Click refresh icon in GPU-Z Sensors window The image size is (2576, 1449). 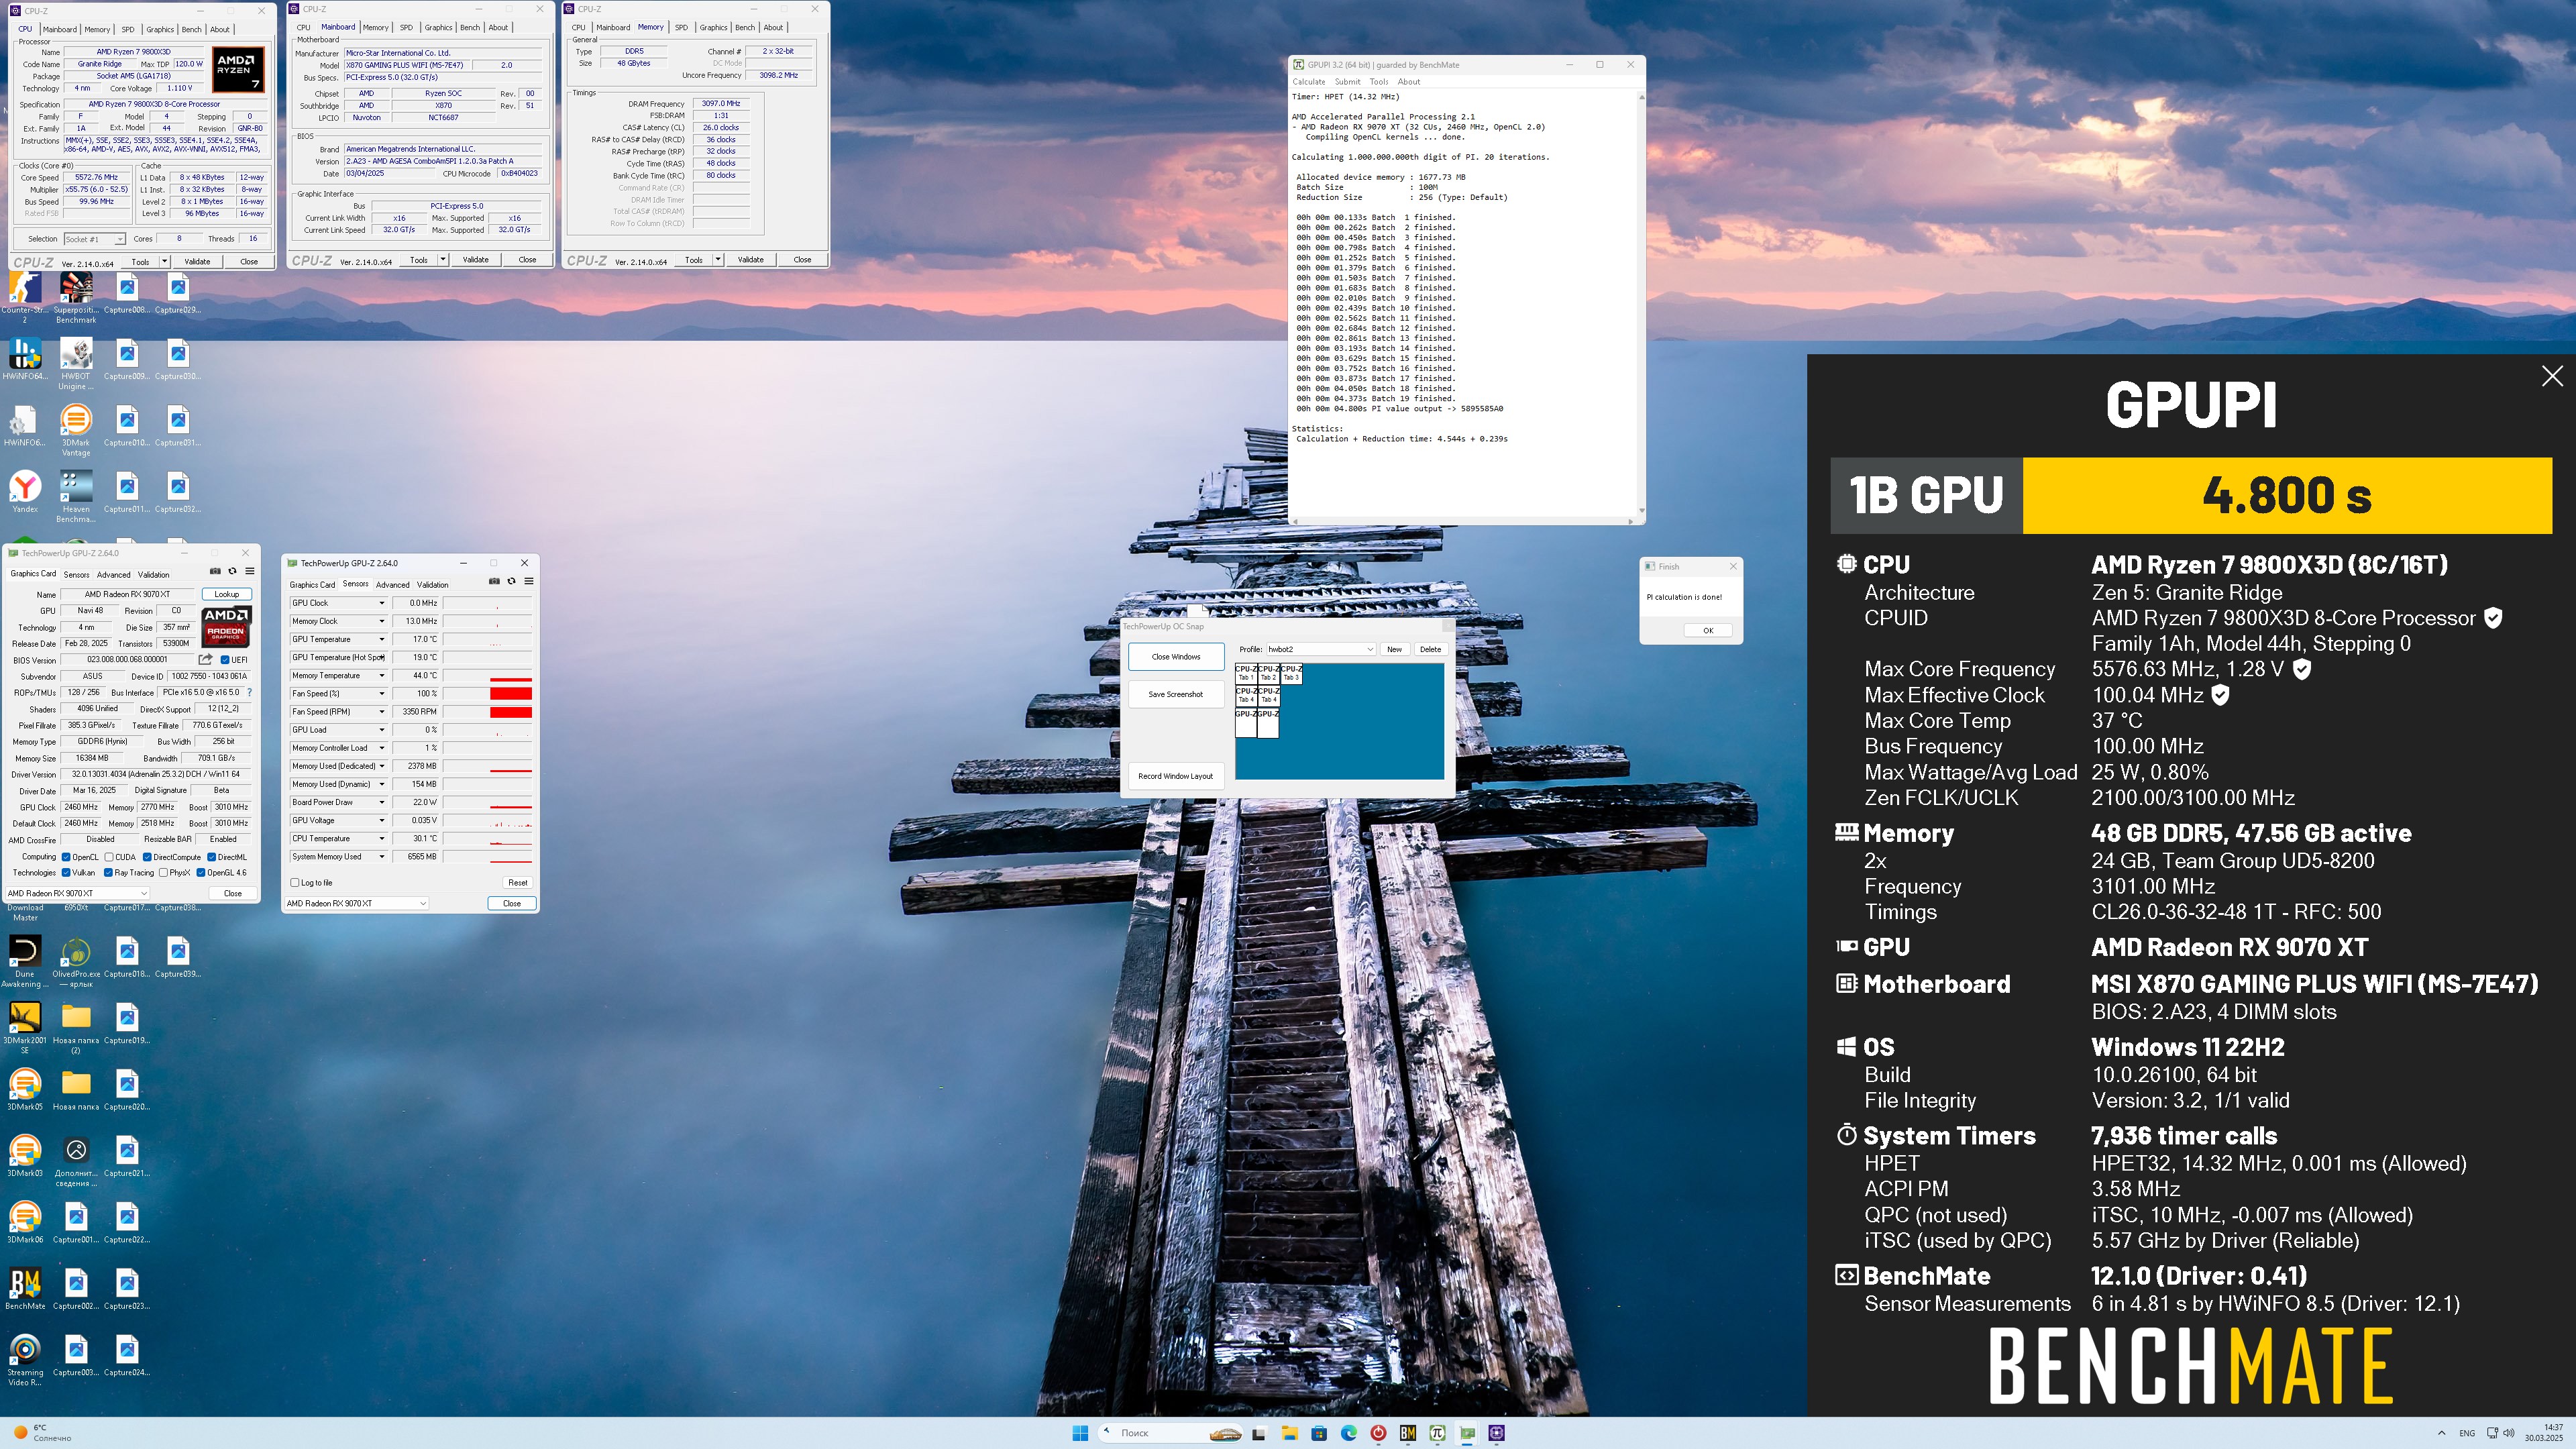511,581
